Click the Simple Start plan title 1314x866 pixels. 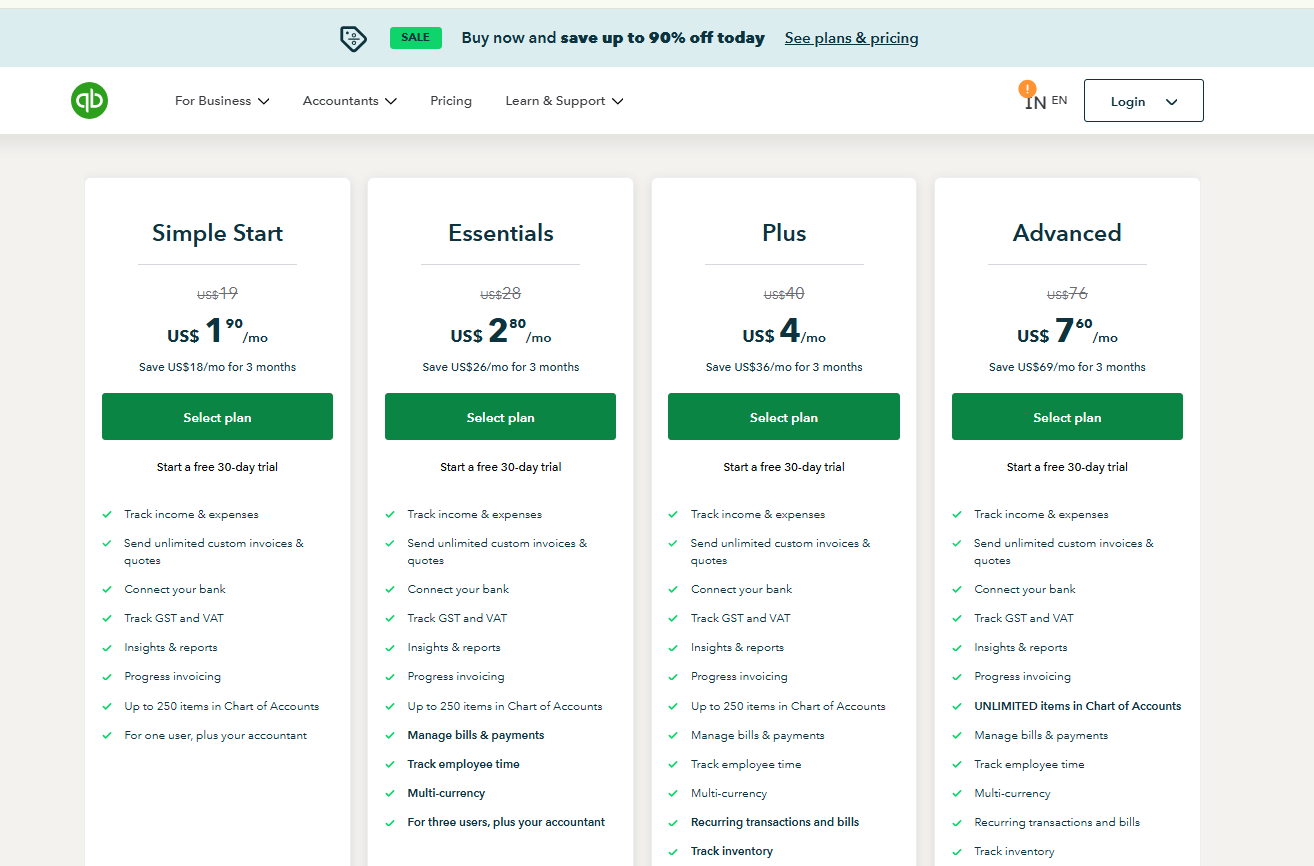click(x=217, y=233)
